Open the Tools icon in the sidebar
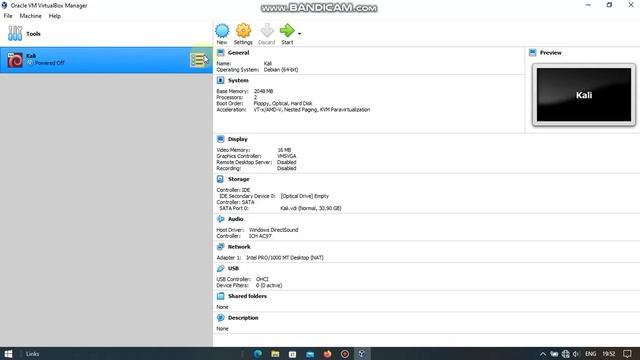 pyautogui.click(x=15, y=33)
